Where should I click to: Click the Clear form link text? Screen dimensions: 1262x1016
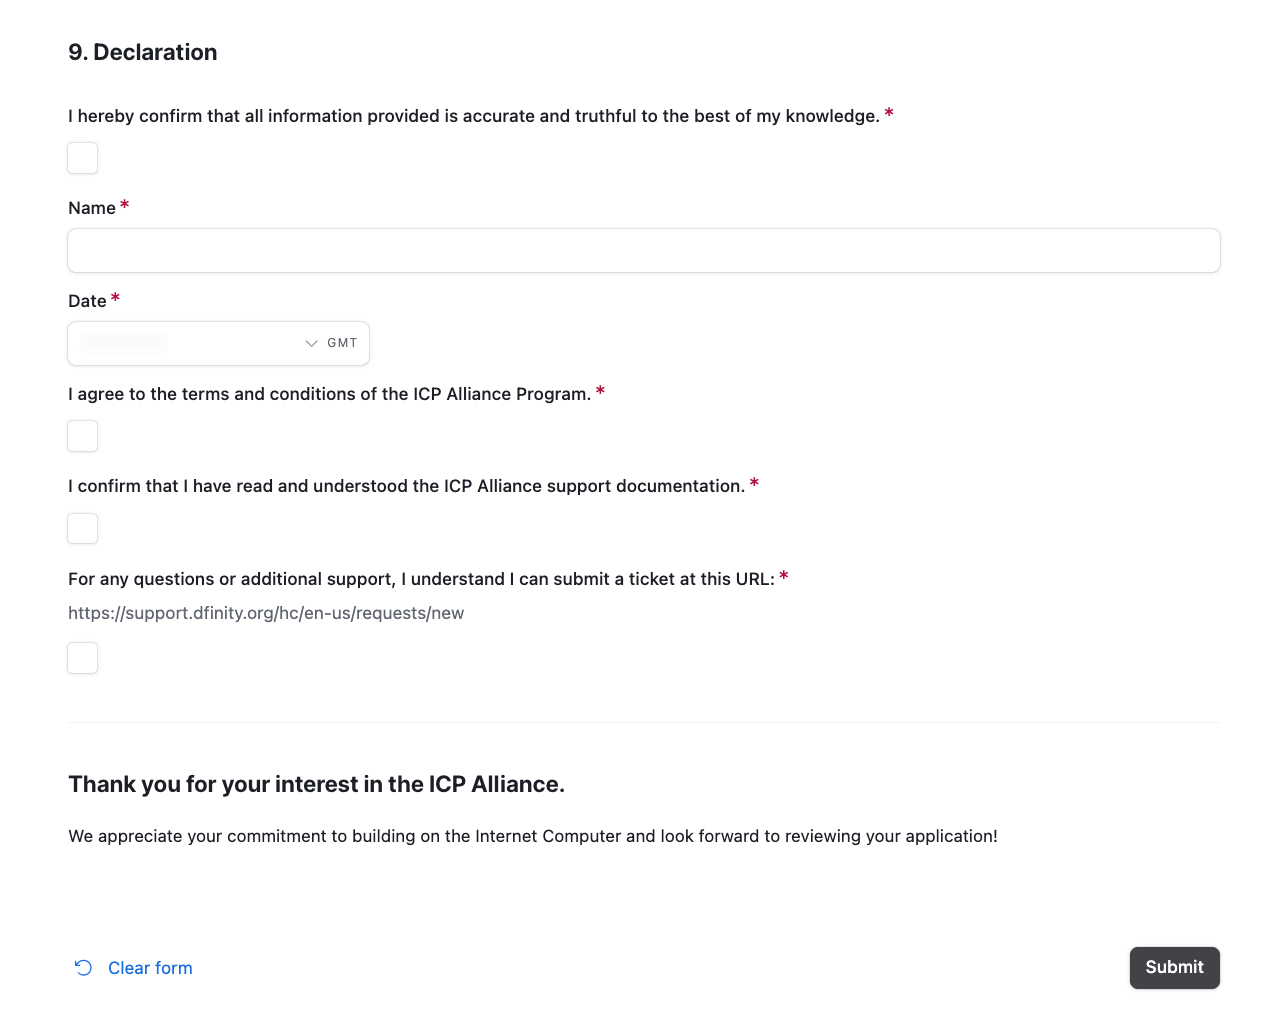click(150, 968)
